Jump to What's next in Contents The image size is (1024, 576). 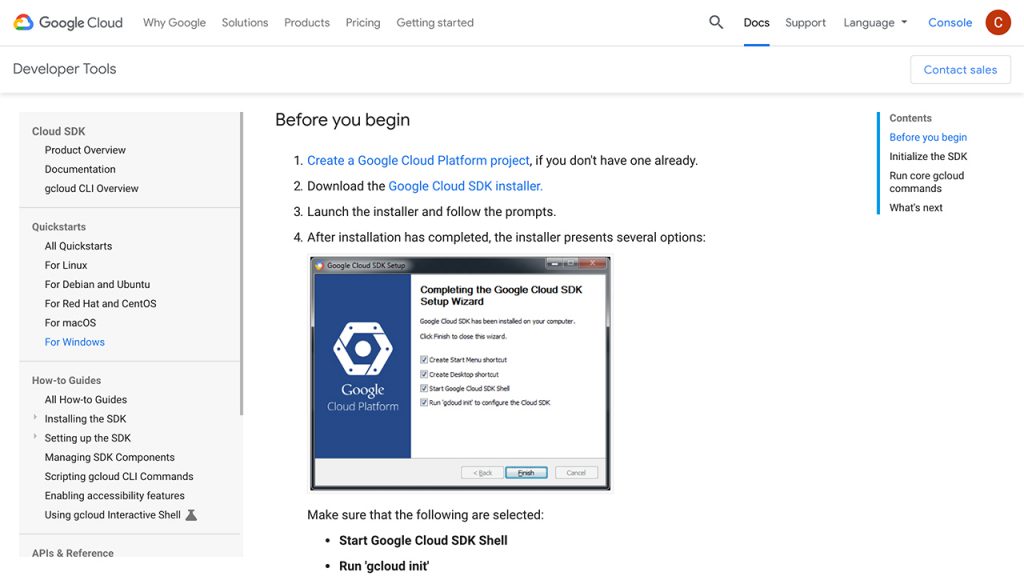pos(916,208)
